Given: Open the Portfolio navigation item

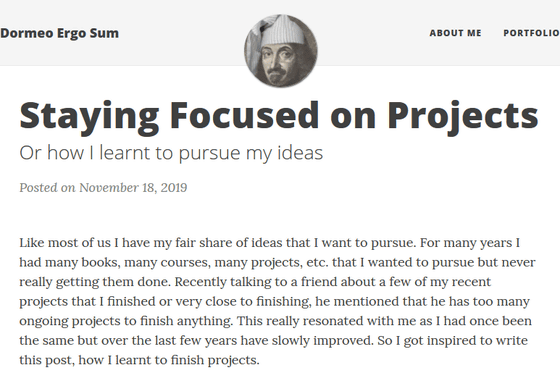Looking at the screenshot, I should coord(531,33).
